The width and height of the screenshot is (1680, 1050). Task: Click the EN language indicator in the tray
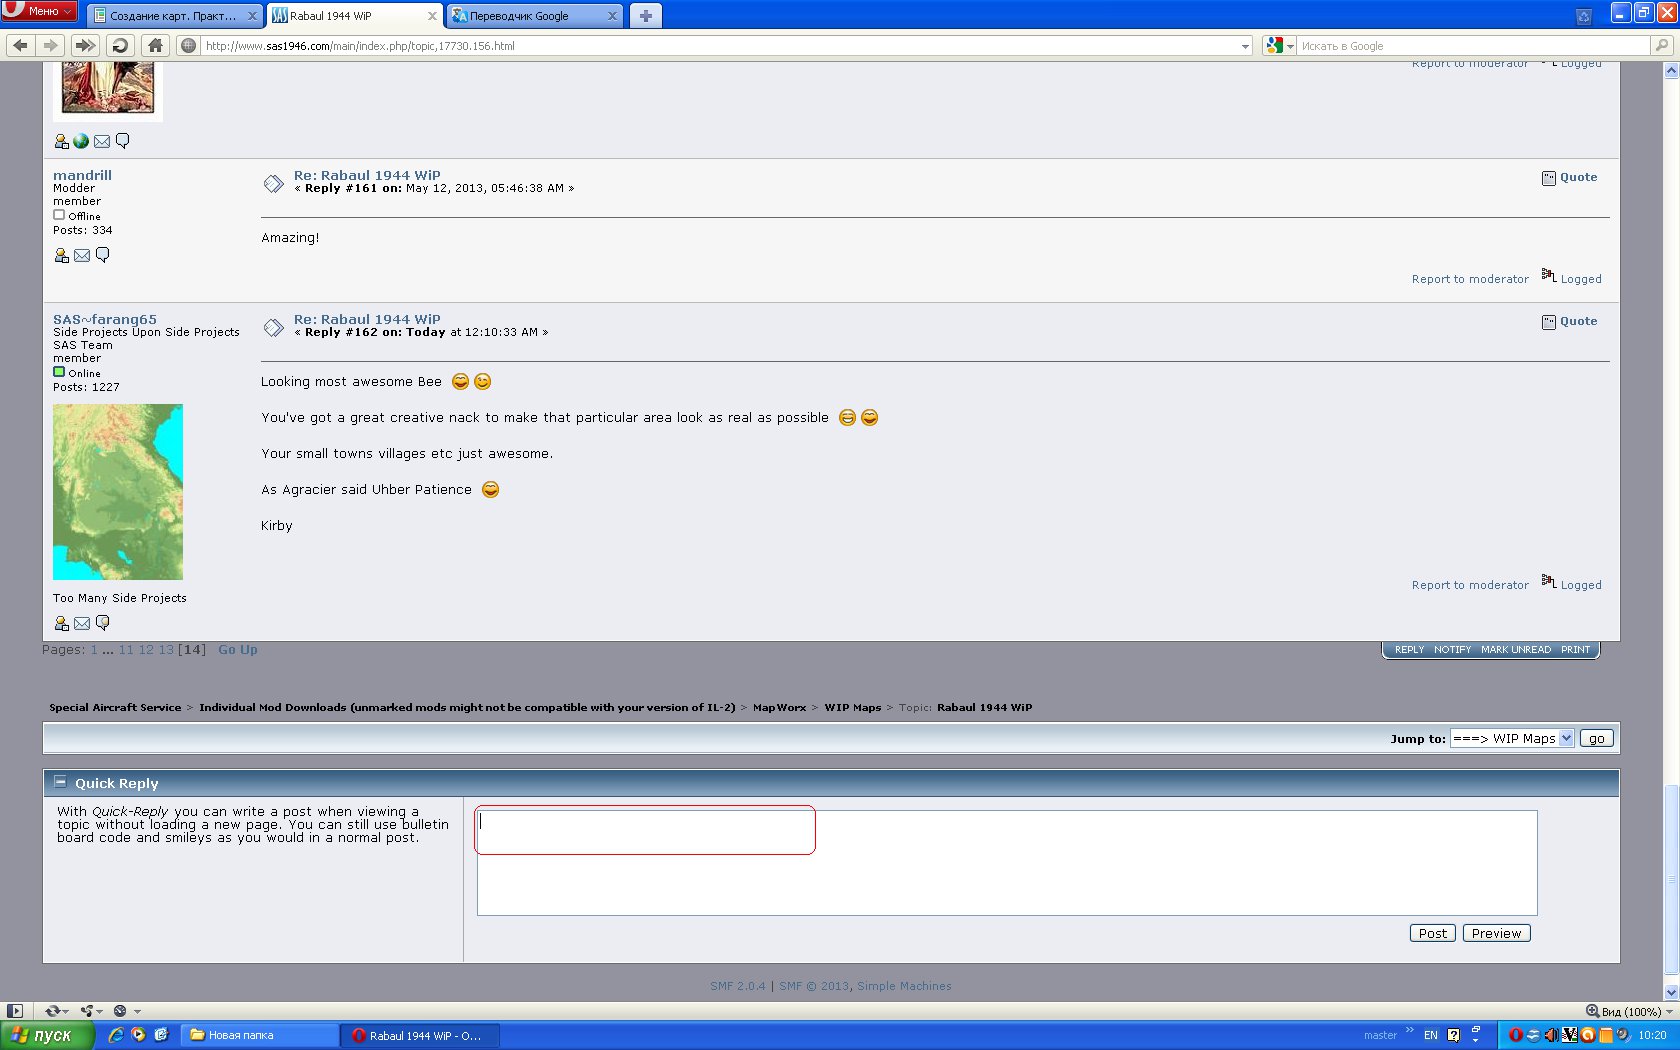click(x=1431, y=1035)
